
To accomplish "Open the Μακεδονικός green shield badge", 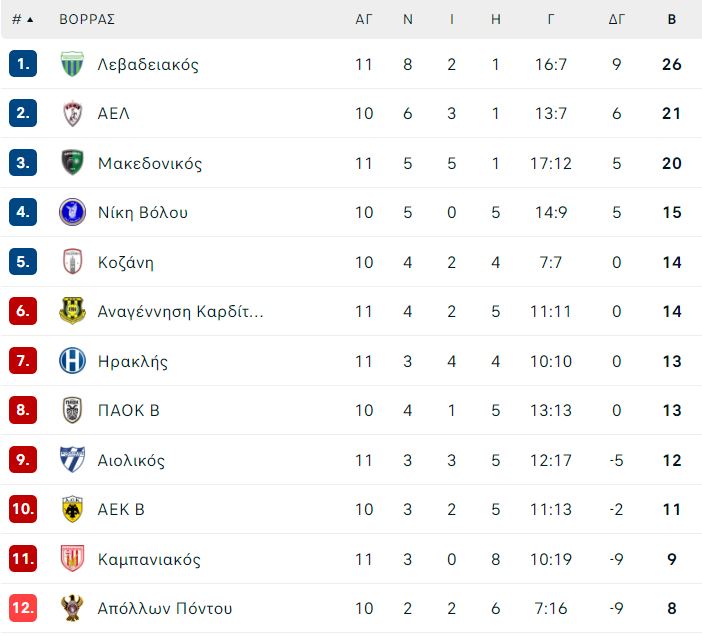I will [72, 162].
